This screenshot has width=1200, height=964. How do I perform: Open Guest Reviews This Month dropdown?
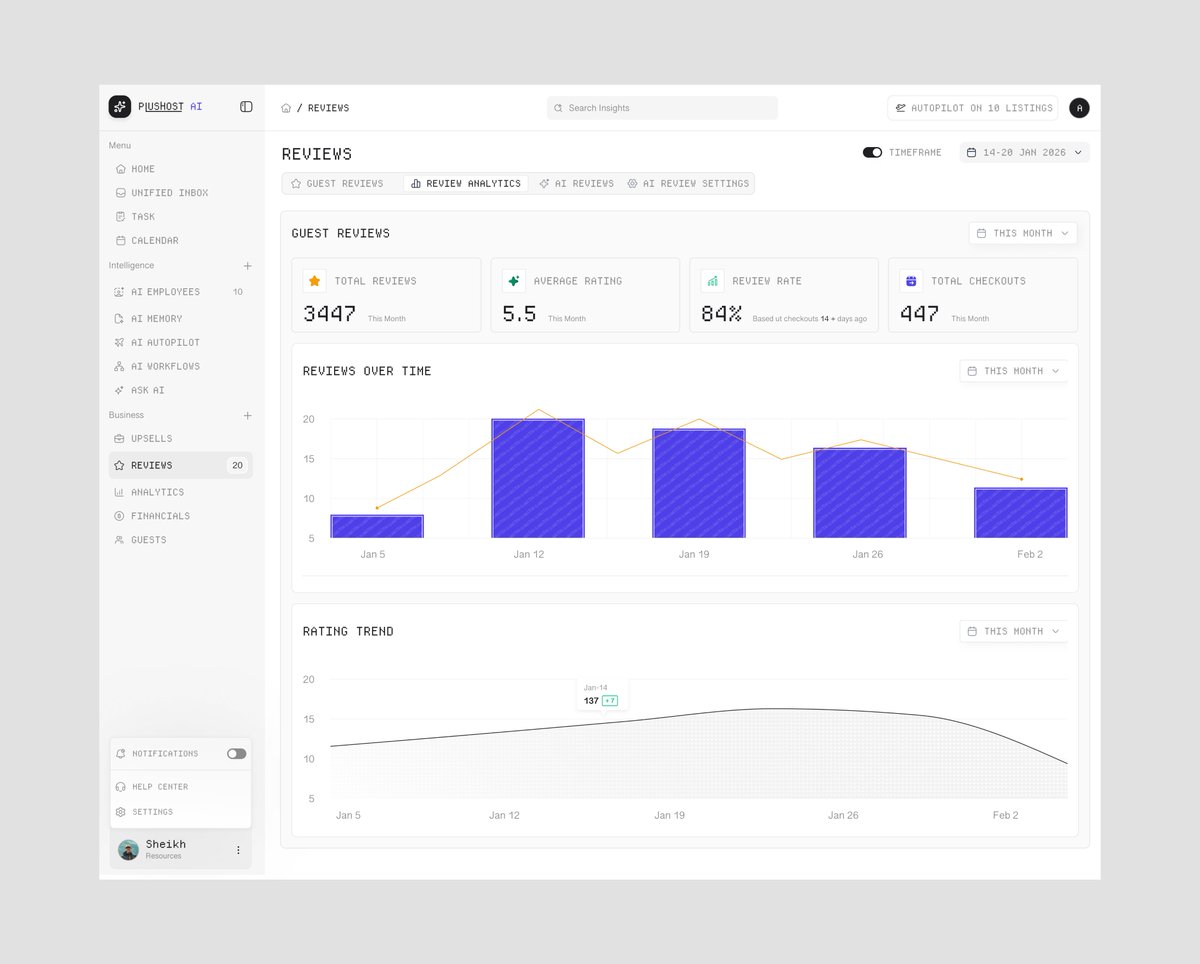(1023, 233)
